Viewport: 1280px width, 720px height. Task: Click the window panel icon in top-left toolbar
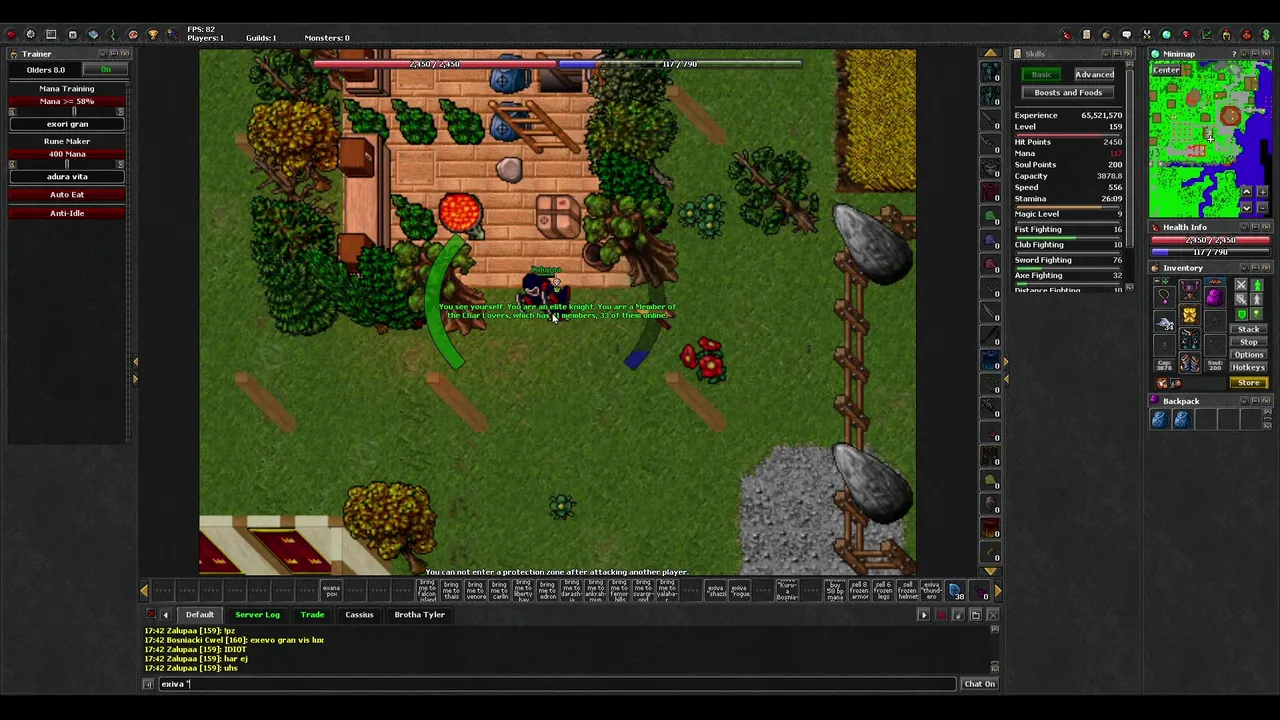(51, 34)
